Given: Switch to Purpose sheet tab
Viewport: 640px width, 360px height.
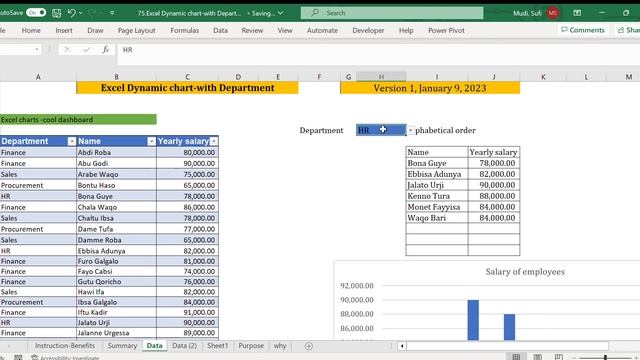Looking at the screenshot, I should point(251,346).
